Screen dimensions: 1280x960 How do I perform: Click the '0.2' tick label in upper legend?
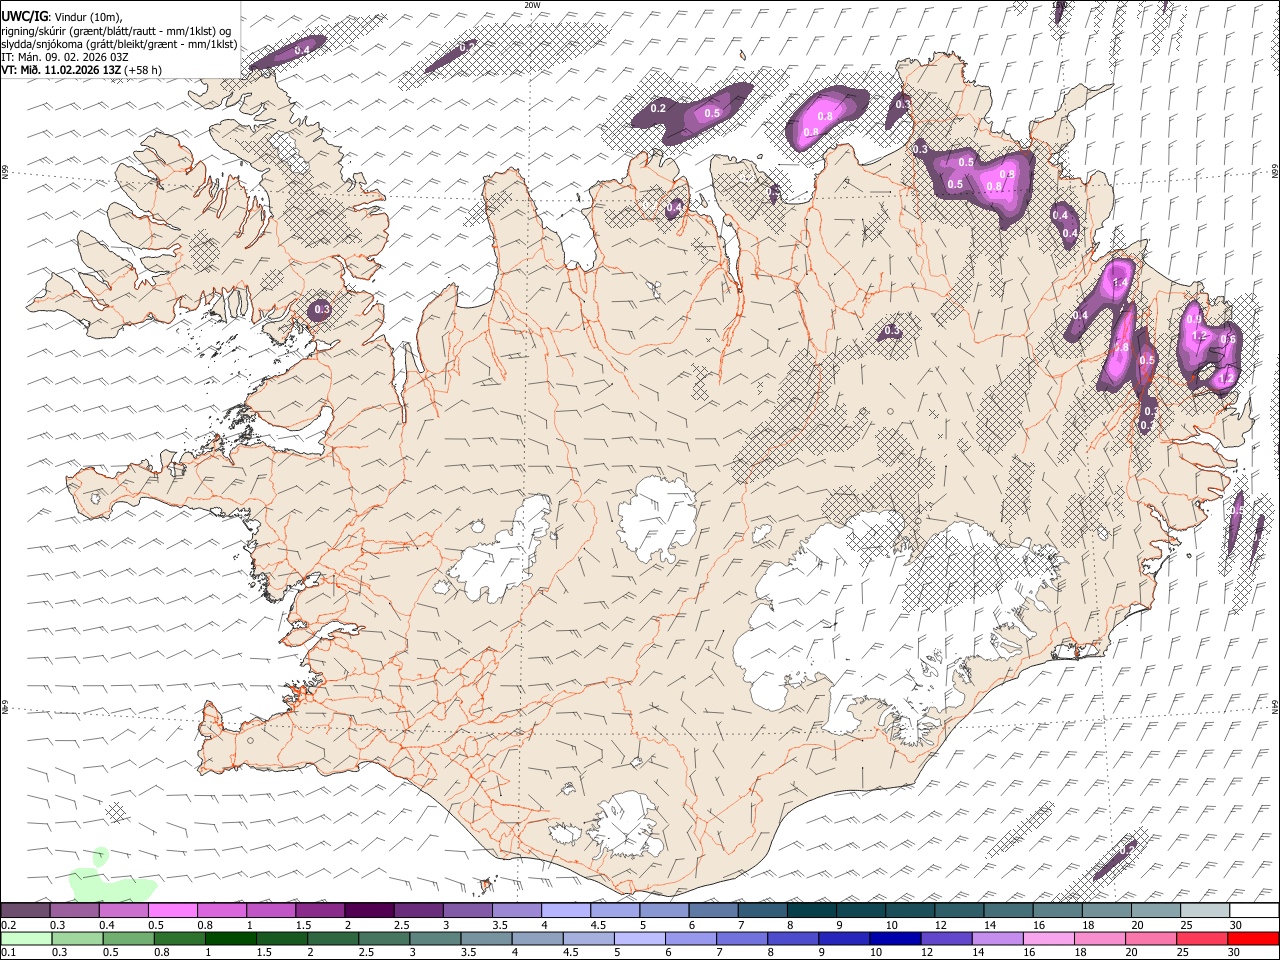tap(8, 925)
